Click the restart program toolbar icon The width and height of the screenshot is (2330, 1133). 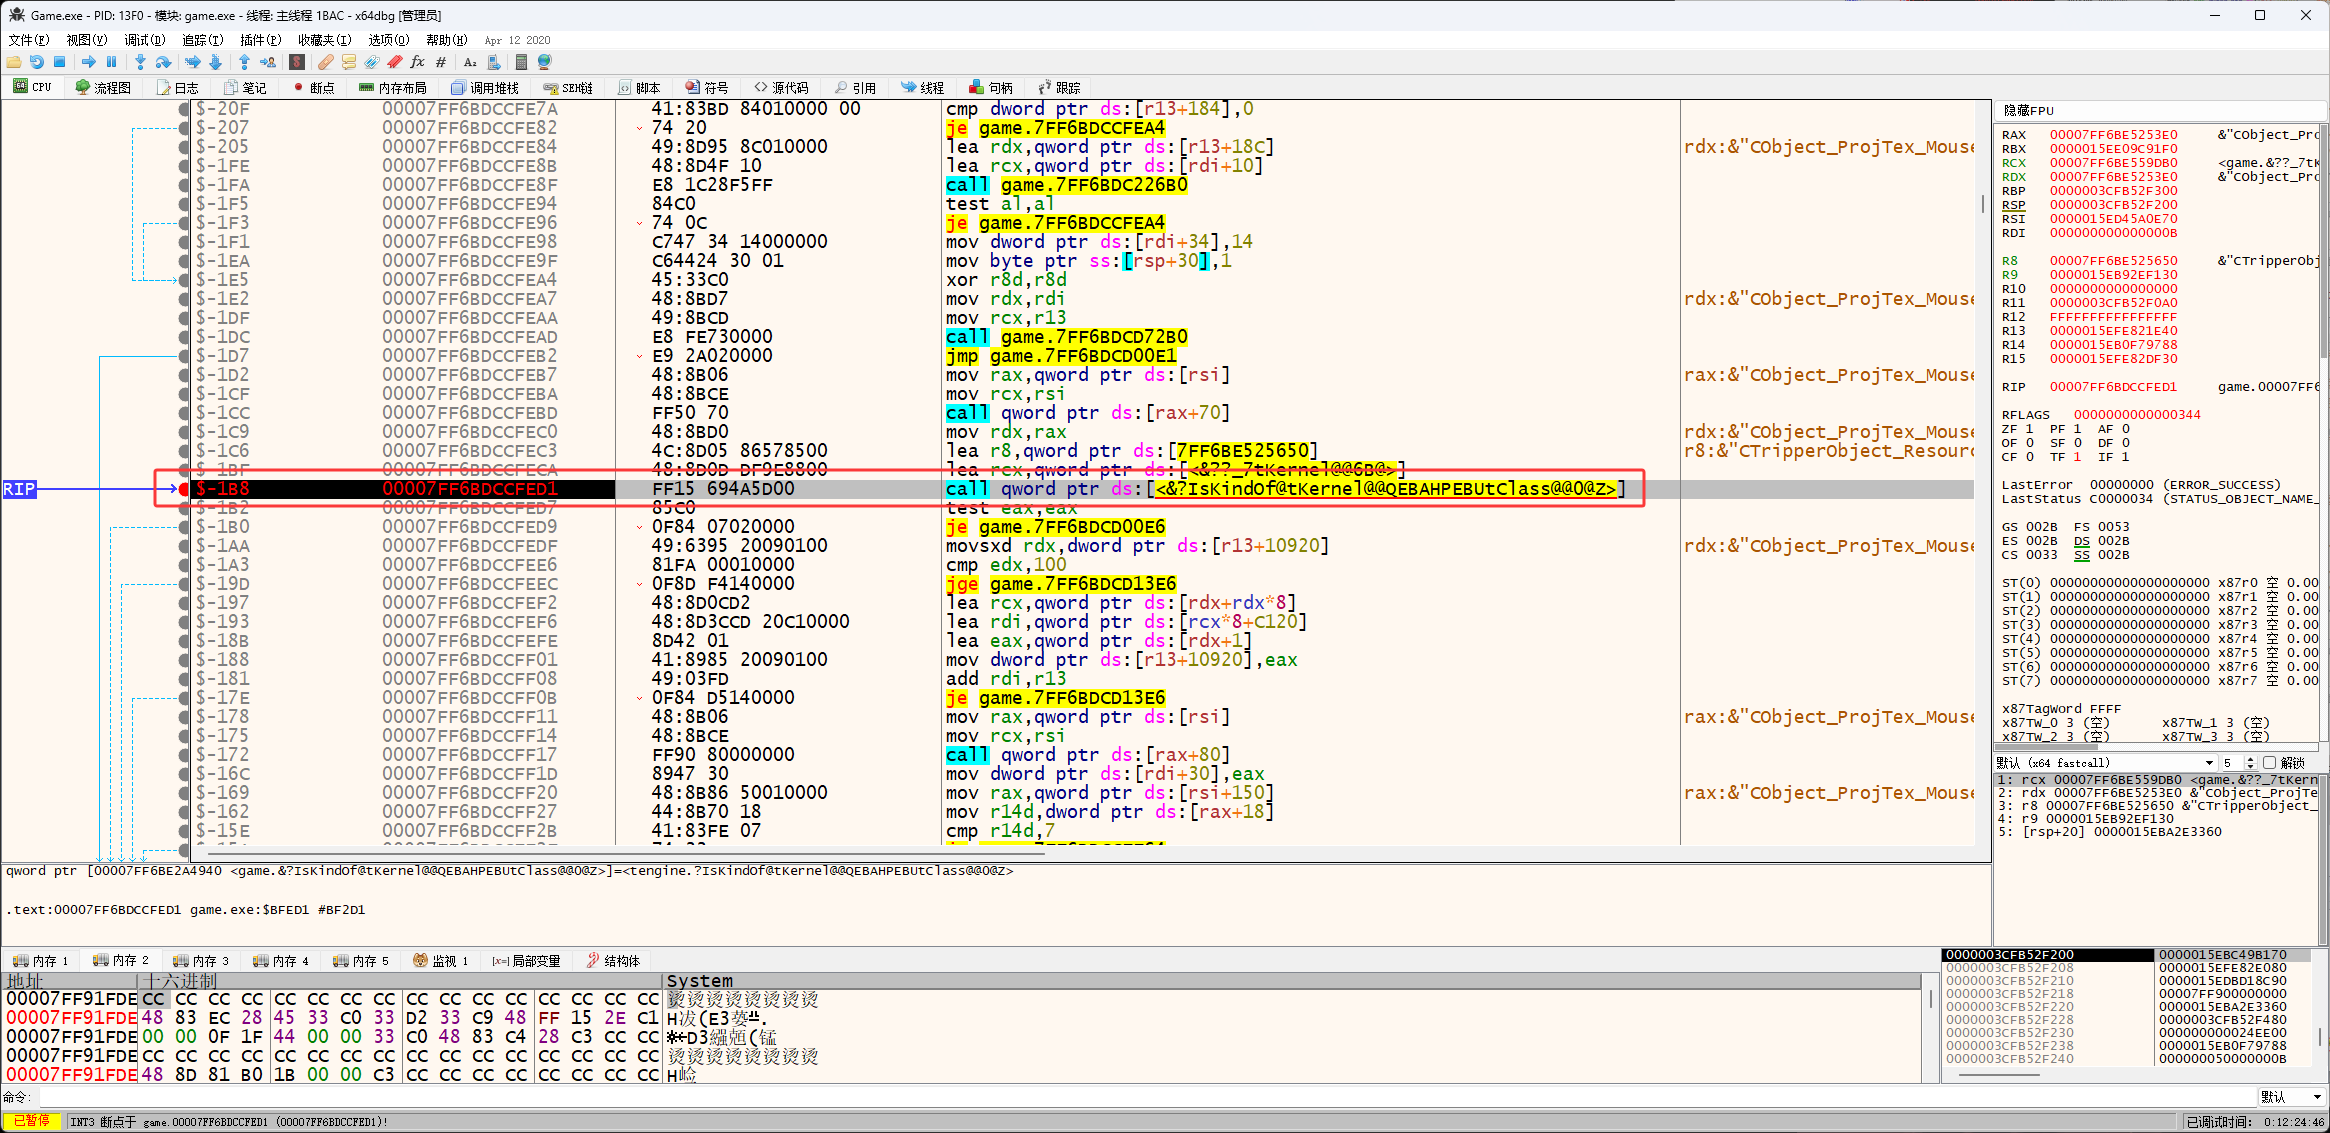tap(36, 62)
